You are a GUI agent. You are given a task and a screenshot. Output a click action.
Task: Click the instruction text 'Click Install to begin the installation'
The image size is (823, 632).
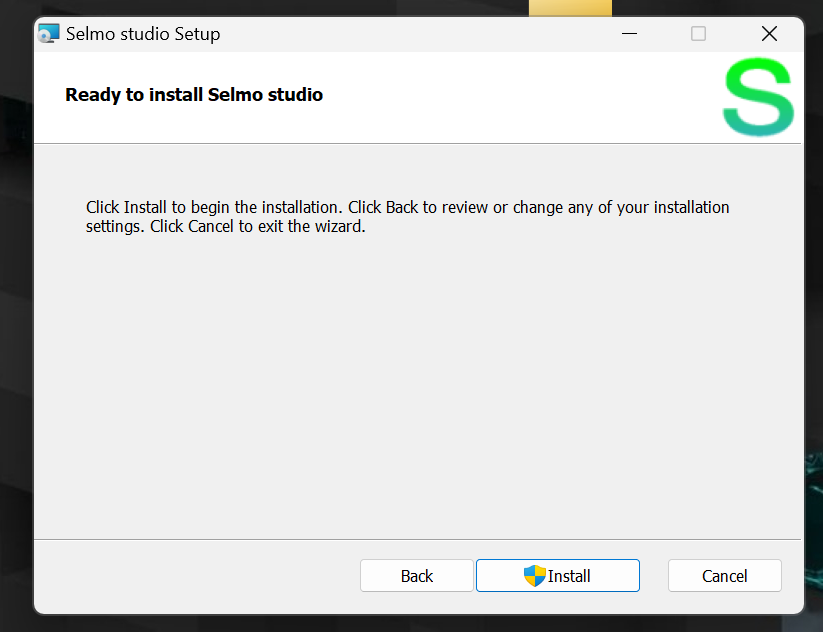tap(214, 207)
